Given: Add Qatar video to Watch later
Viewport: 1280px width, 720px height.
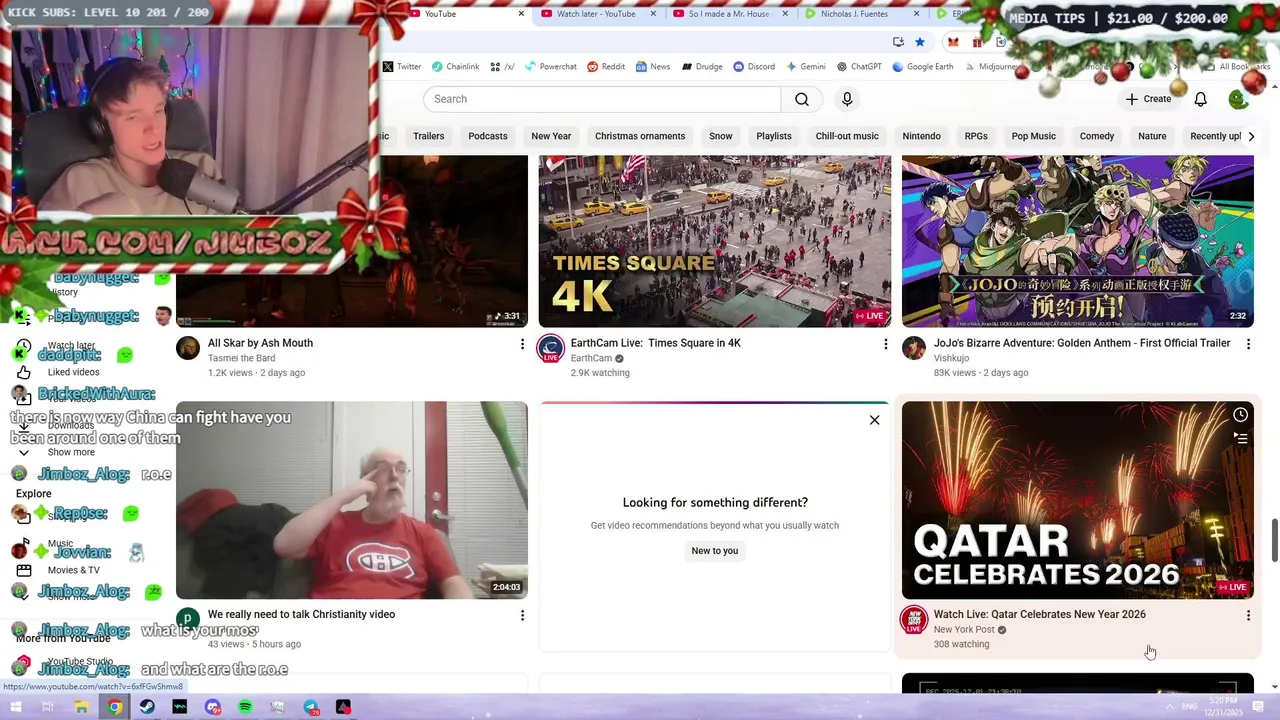Looking at the screenshot, I should 1240,415.
